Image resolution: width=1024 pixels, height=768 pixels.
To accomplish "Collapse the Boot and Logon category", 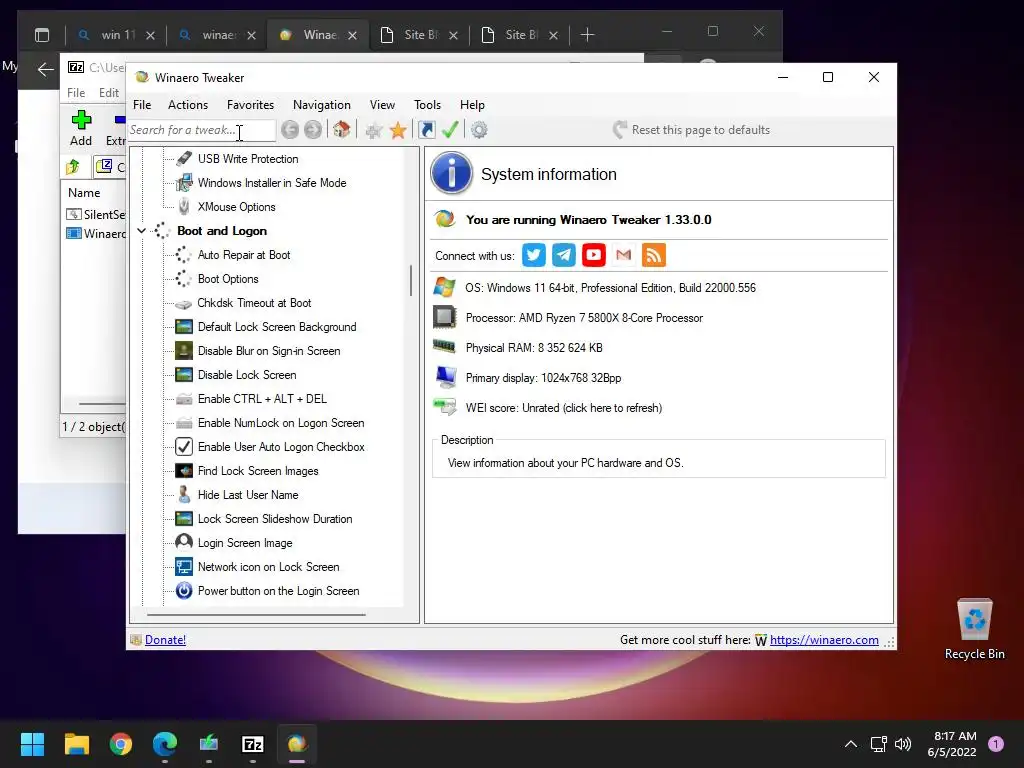I will point(141,231).
